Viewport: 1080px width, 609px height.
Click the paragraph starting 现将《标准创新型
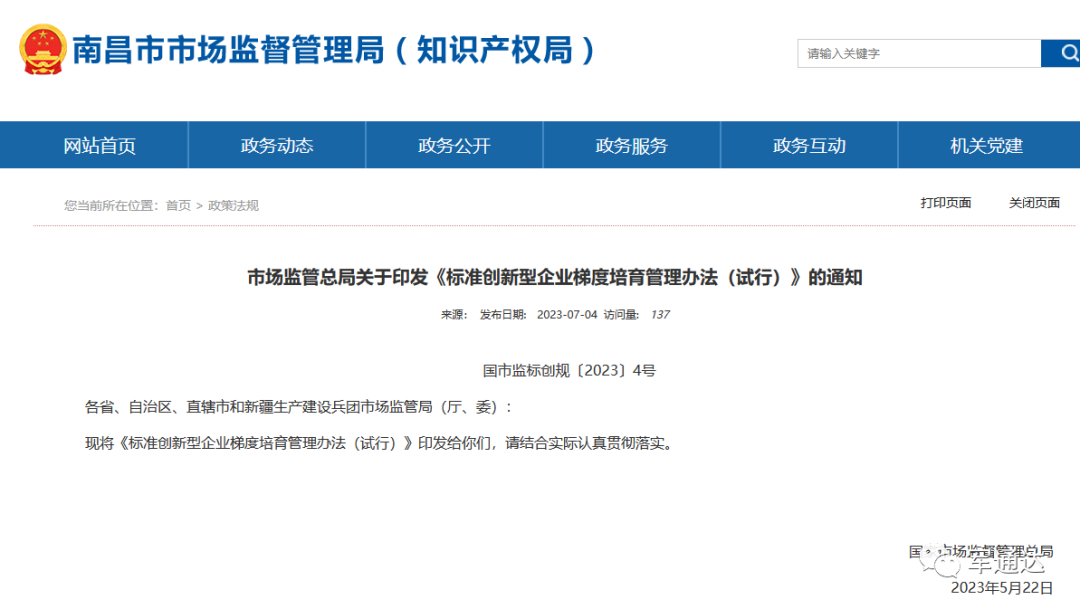coord(379,443)
